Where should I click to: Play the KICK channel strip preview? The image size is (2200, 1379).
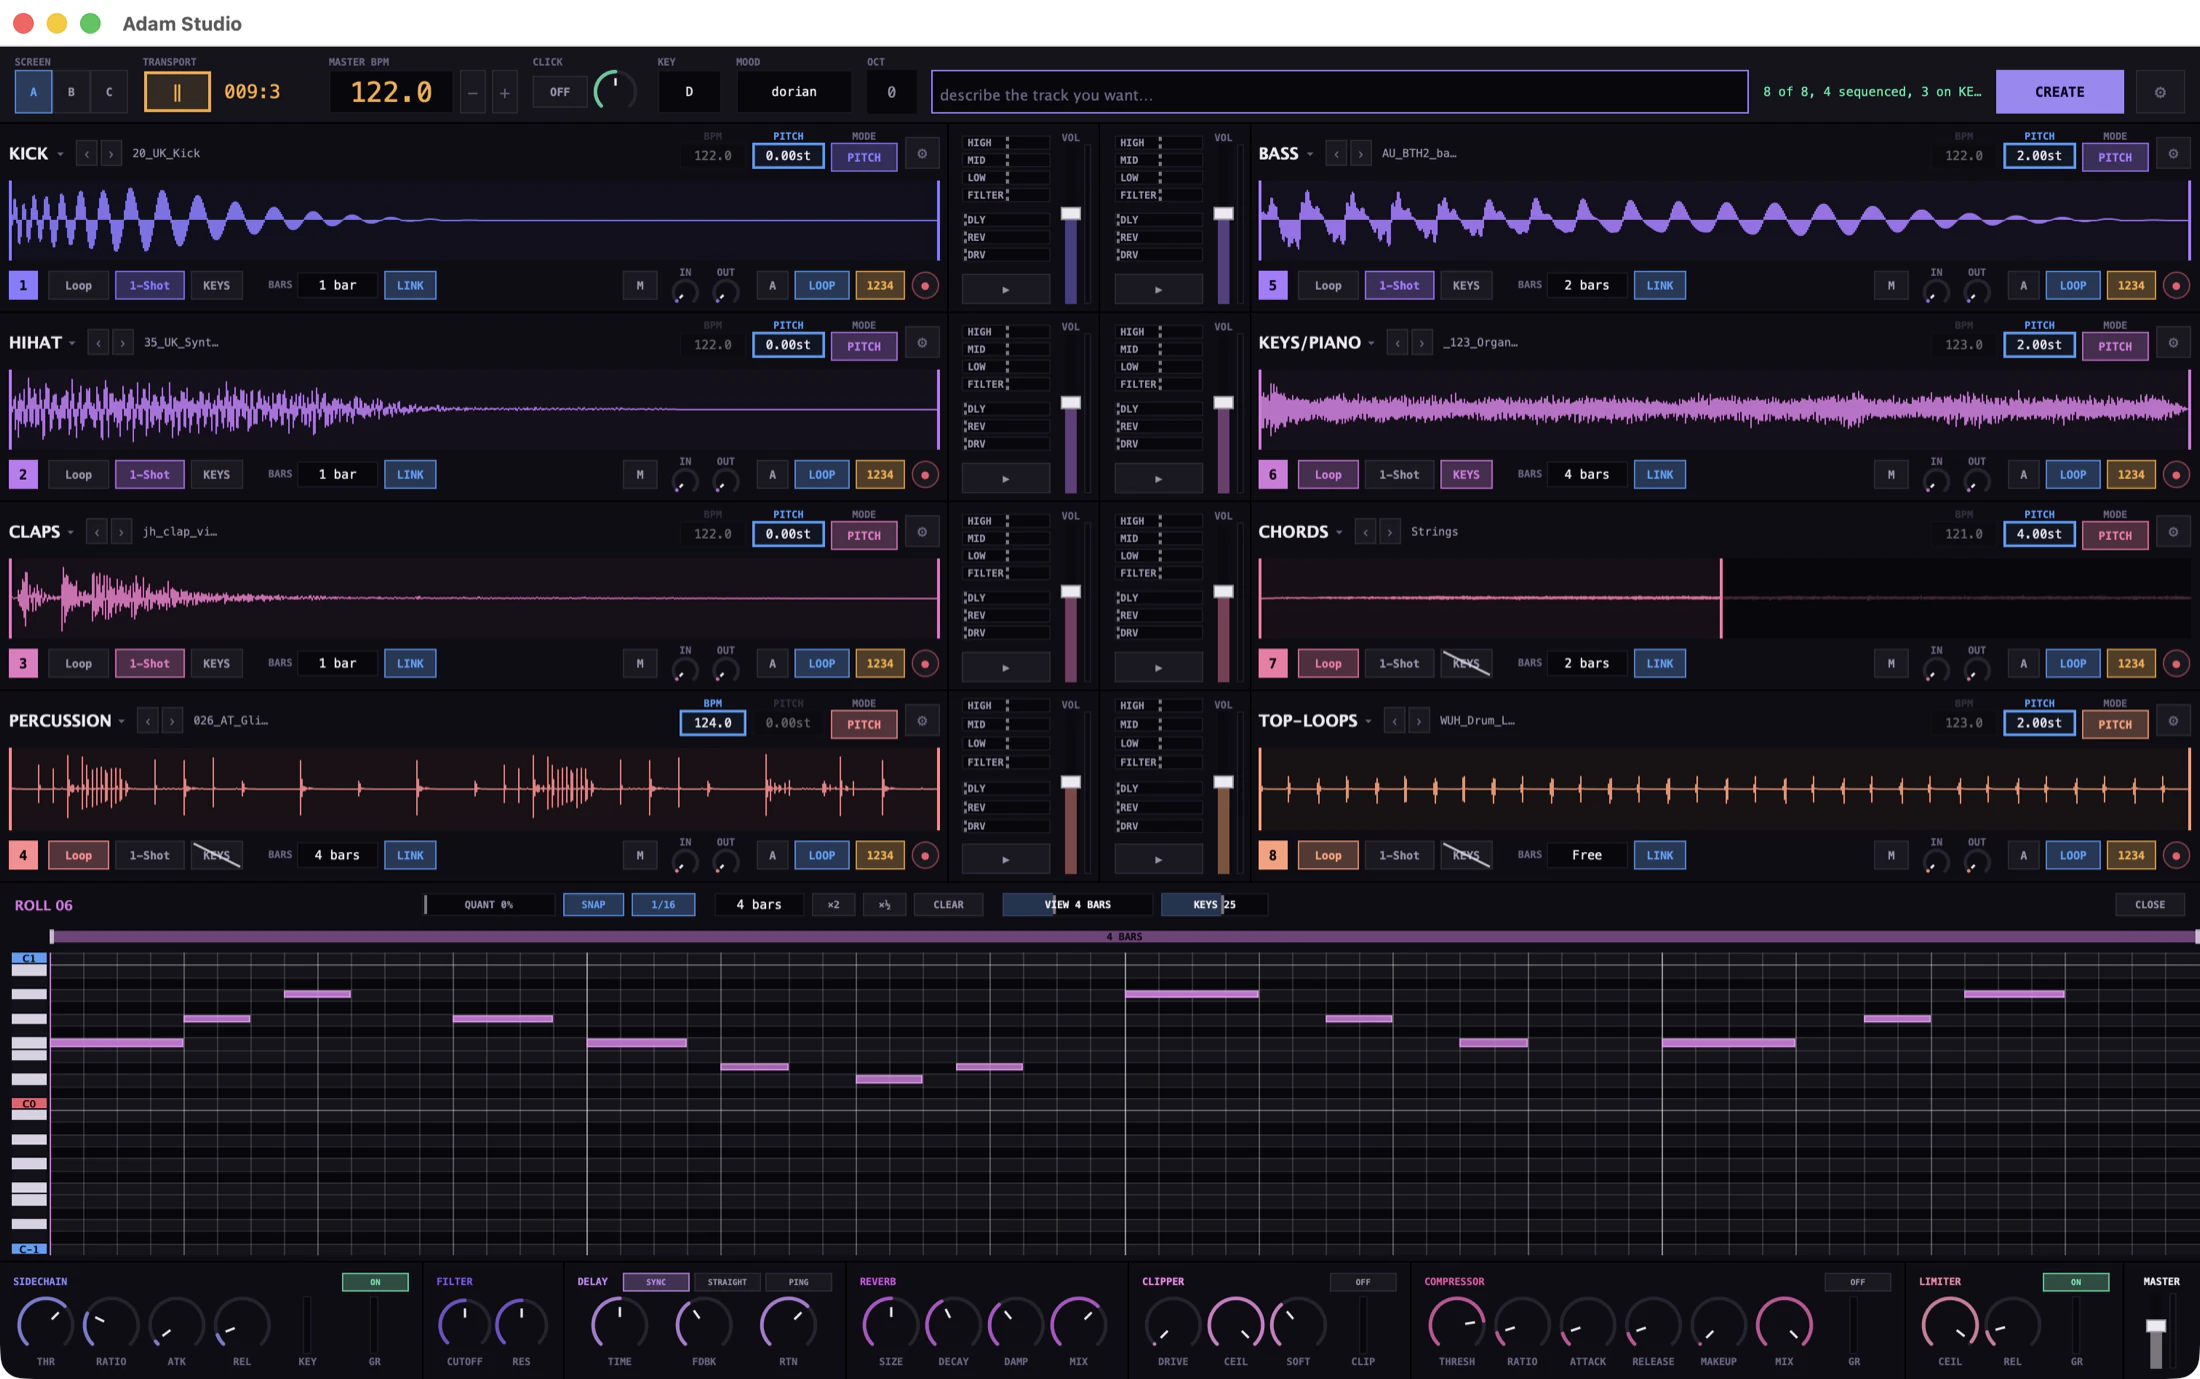click(1005, 290)
